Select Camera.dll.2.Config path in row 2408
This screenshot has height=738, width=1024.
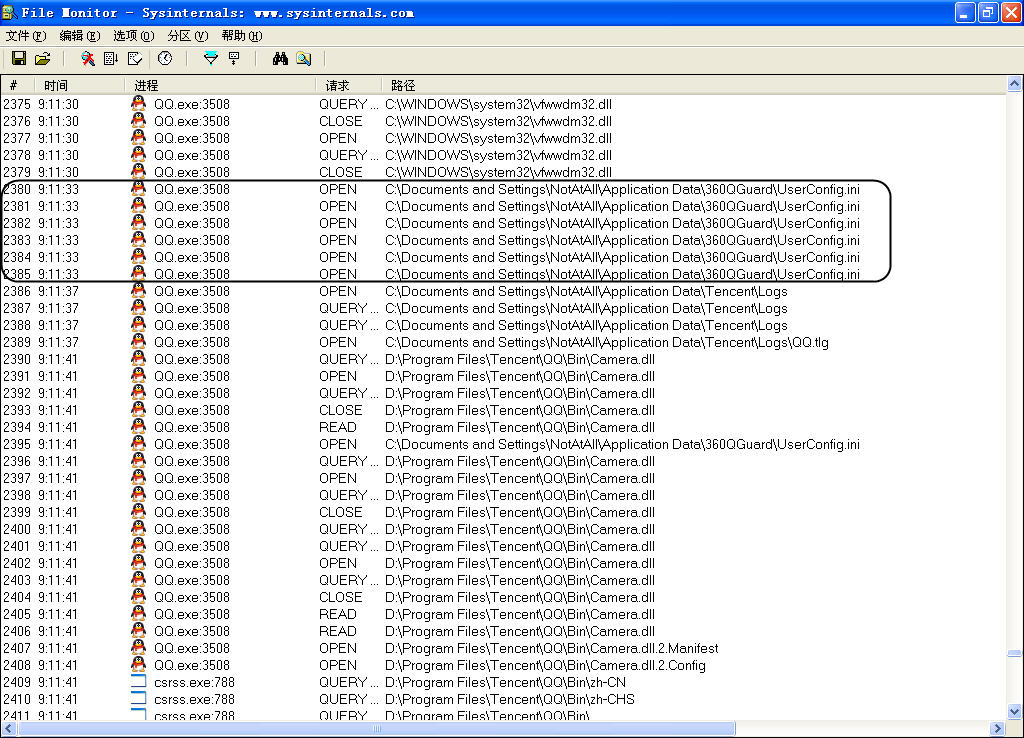coord(545,664)
